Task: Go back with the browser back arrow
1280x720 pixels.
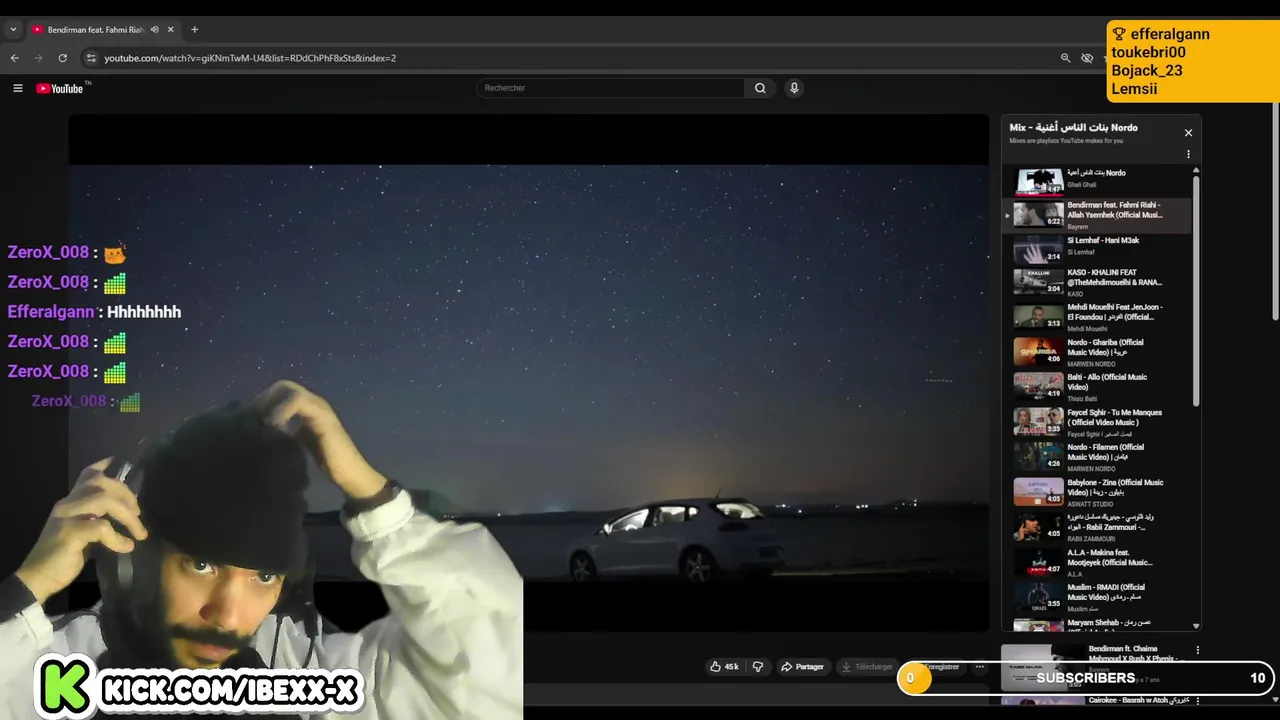Action: pyautogui.click(x=15, y=58)
